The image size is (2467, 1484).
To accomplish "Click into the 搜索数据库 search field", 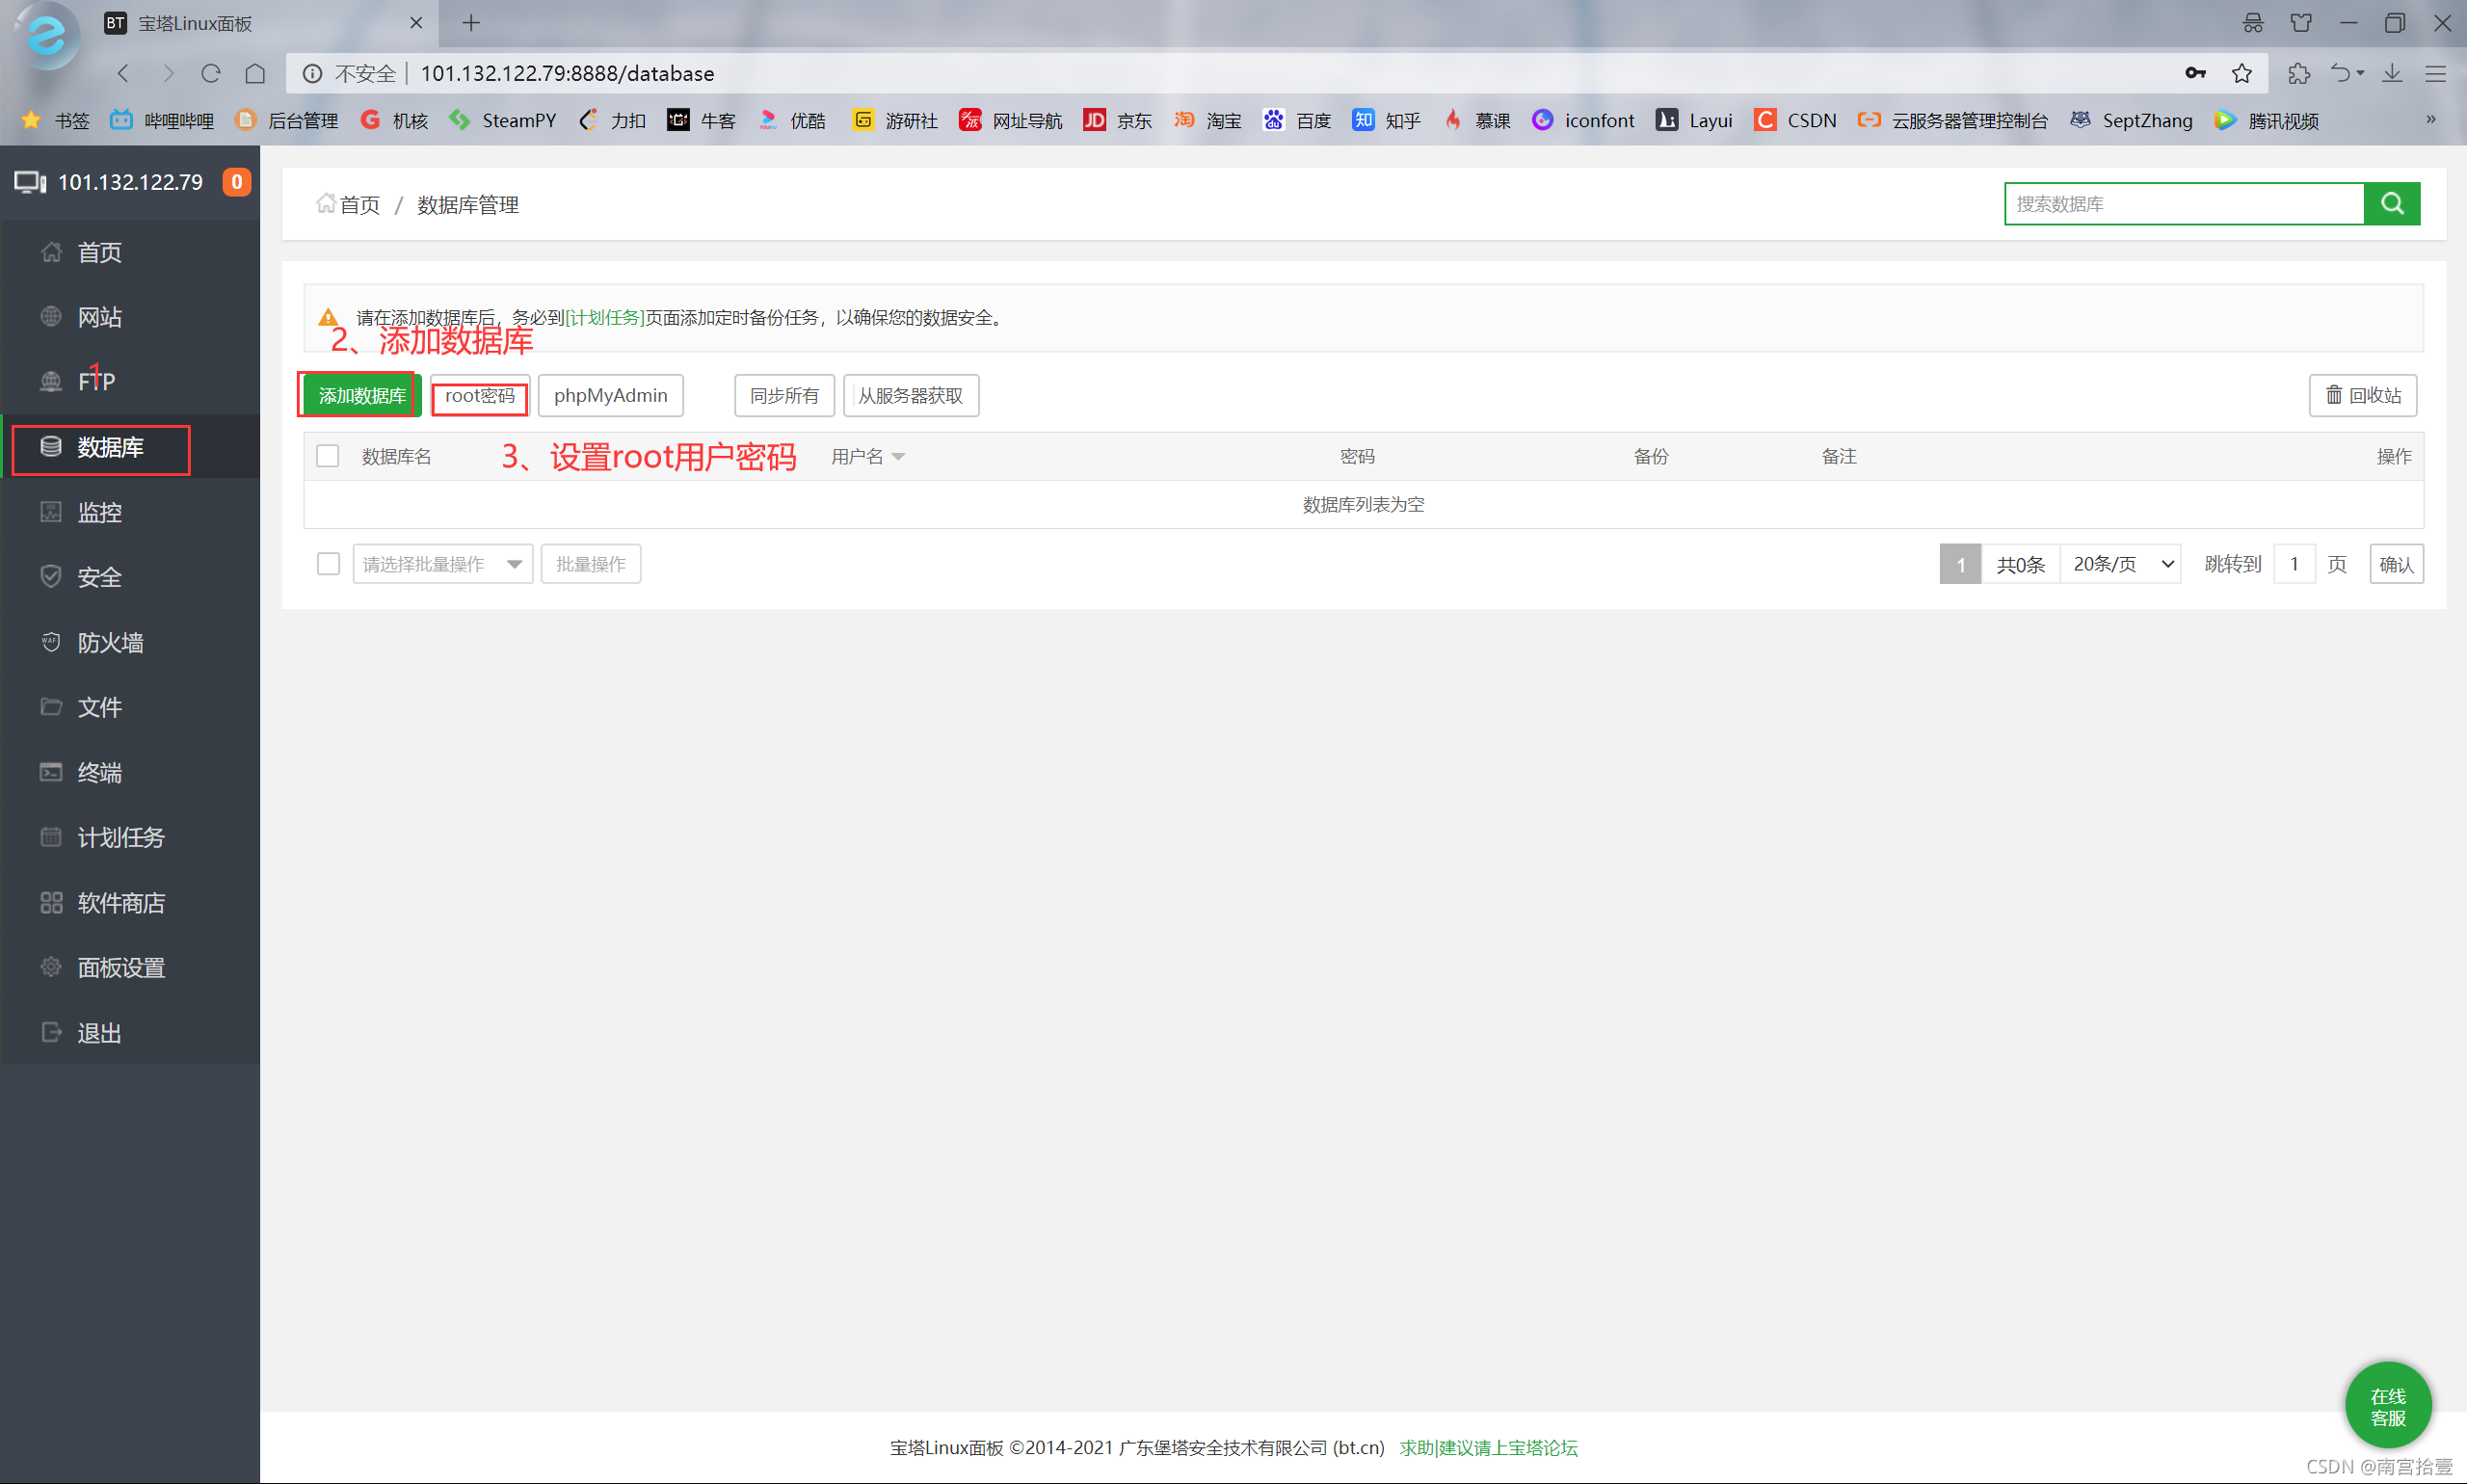I will coord(2184,204).
